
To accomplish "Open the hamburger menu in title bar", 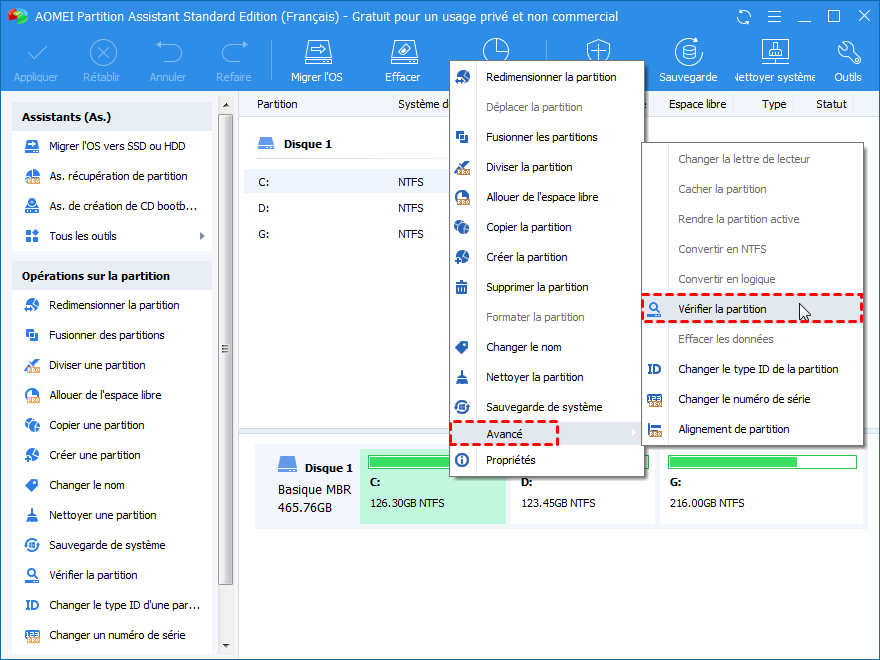I will pyautogui.click(x=774, y=17).
